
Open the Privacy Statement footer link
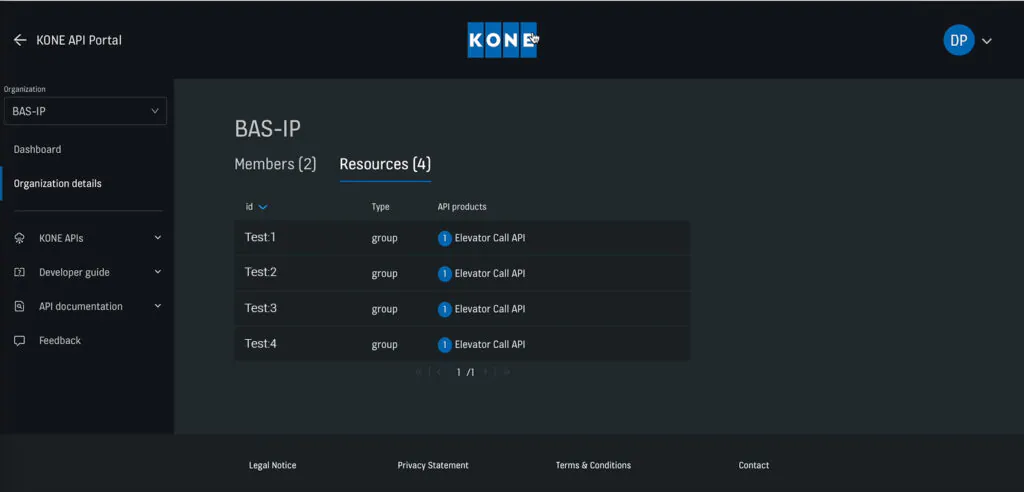[x=433, y=465]
